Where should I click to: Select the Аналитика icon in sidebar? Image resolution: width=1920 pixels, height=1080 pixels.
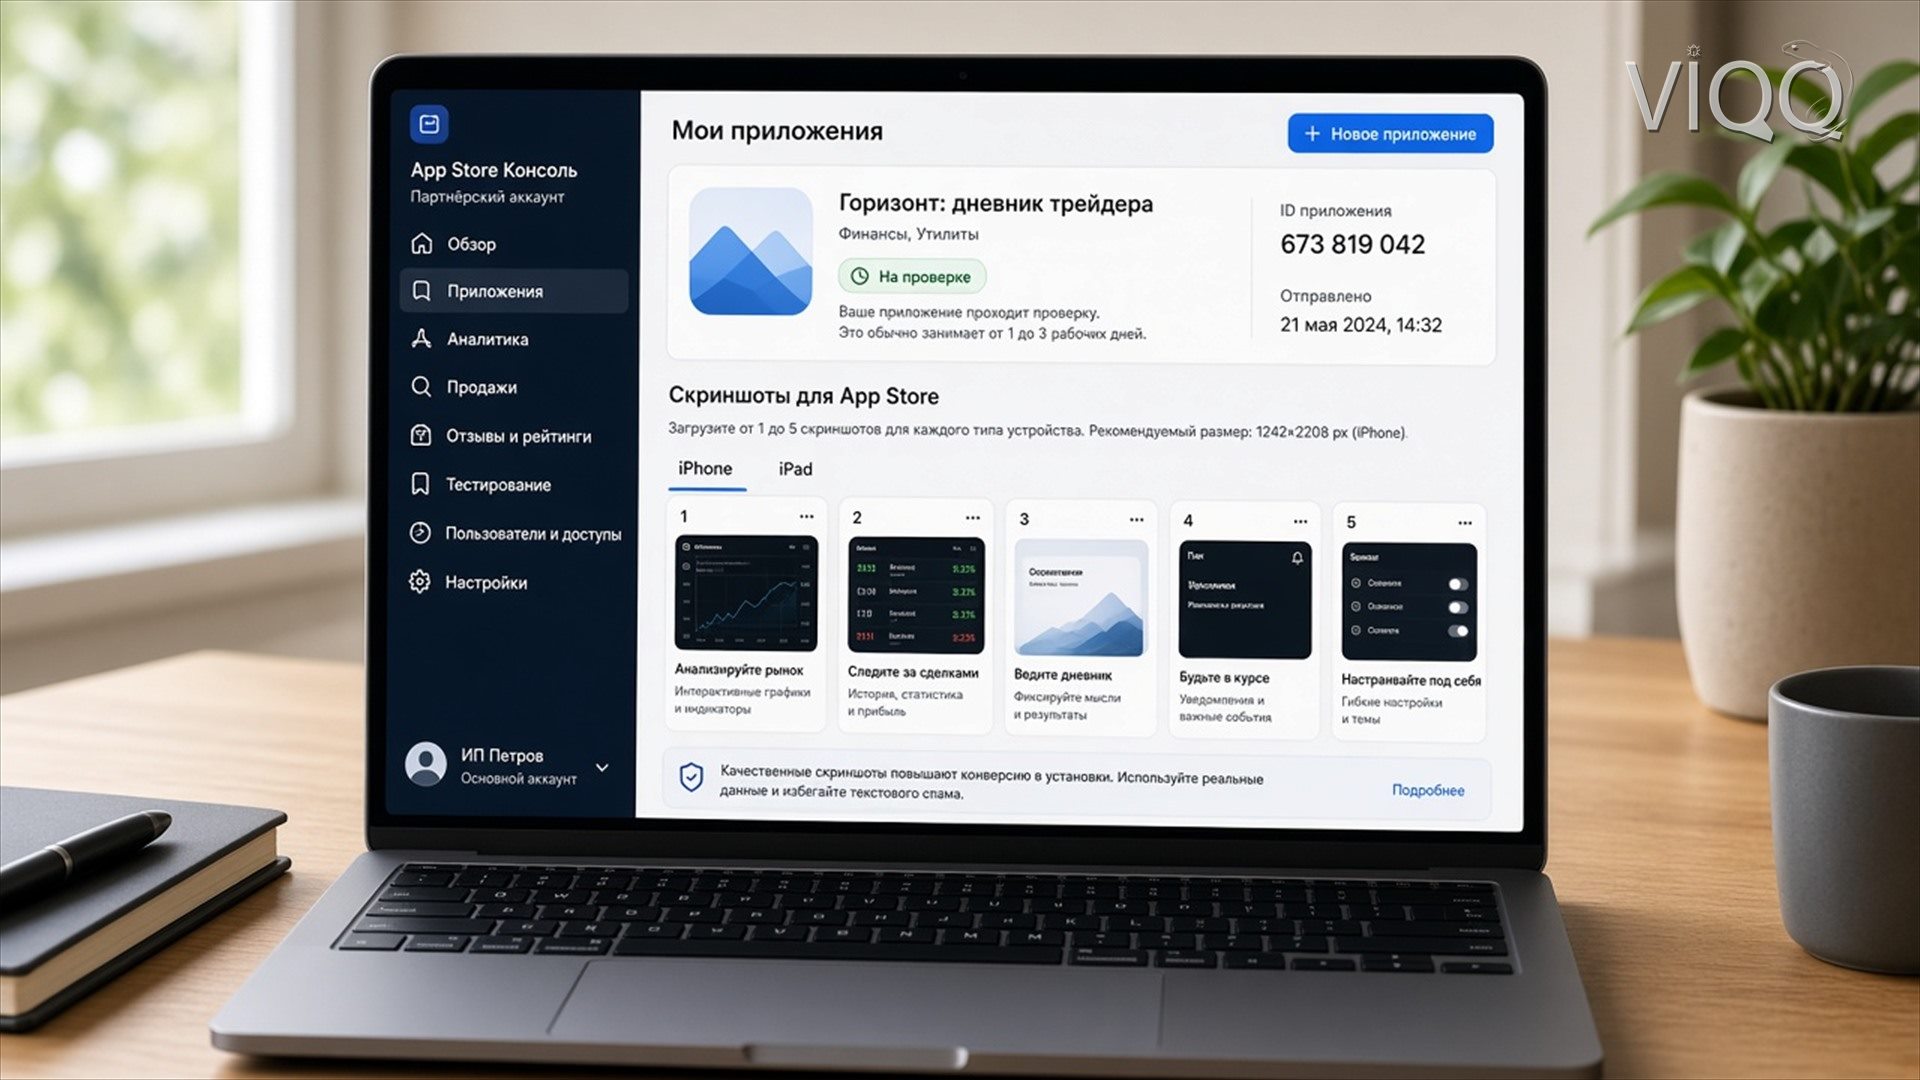422,338
